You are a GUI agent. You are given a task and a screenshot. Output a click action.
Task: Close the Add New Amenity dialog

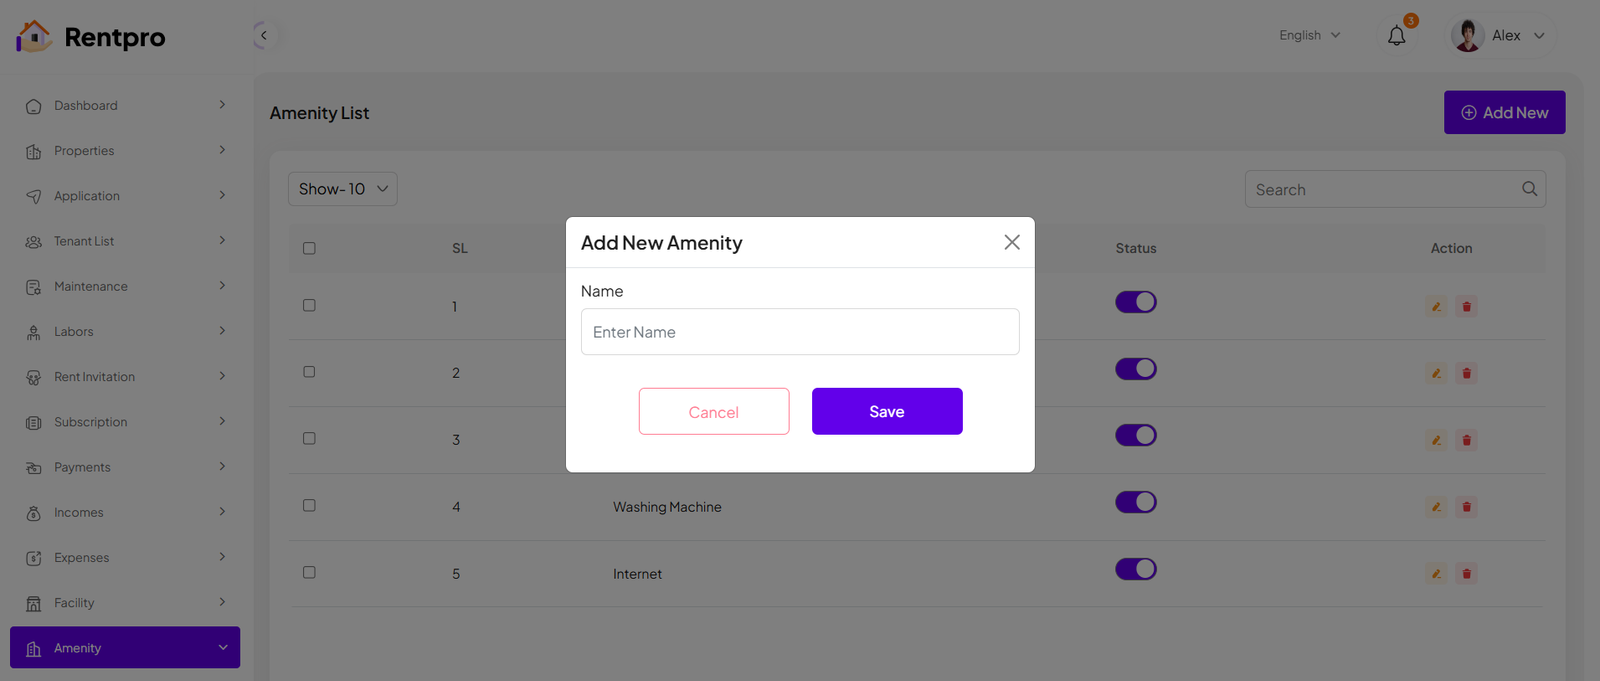(x=1011, y=242)
